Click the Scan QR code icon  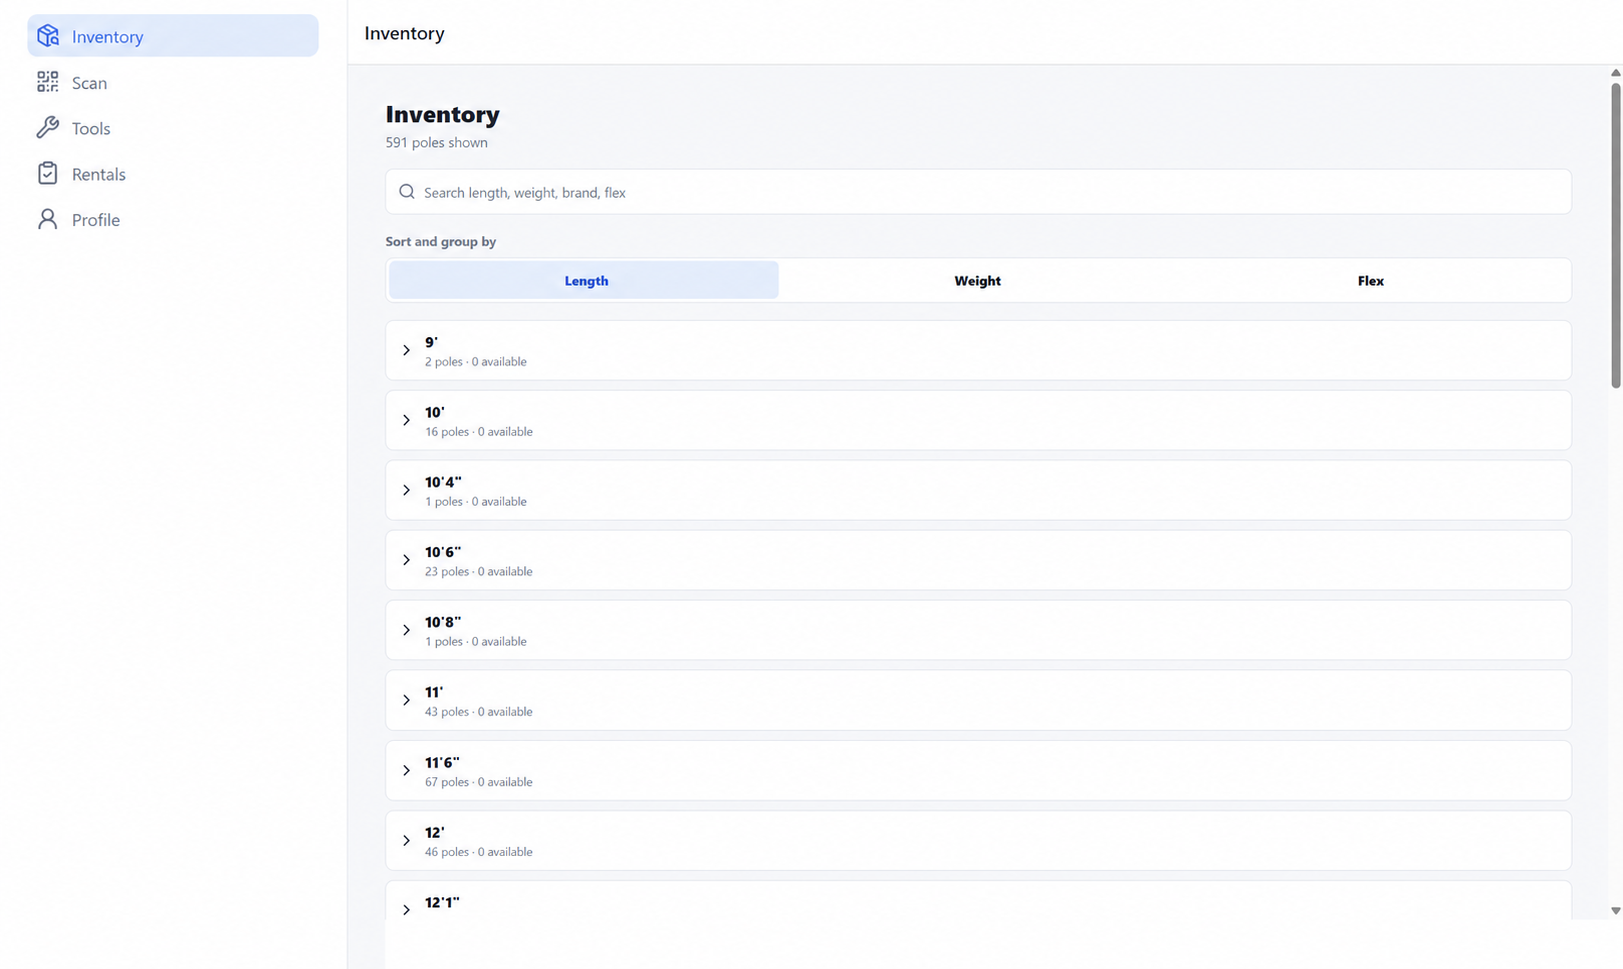pyautogui.click(x=48, y=82)
